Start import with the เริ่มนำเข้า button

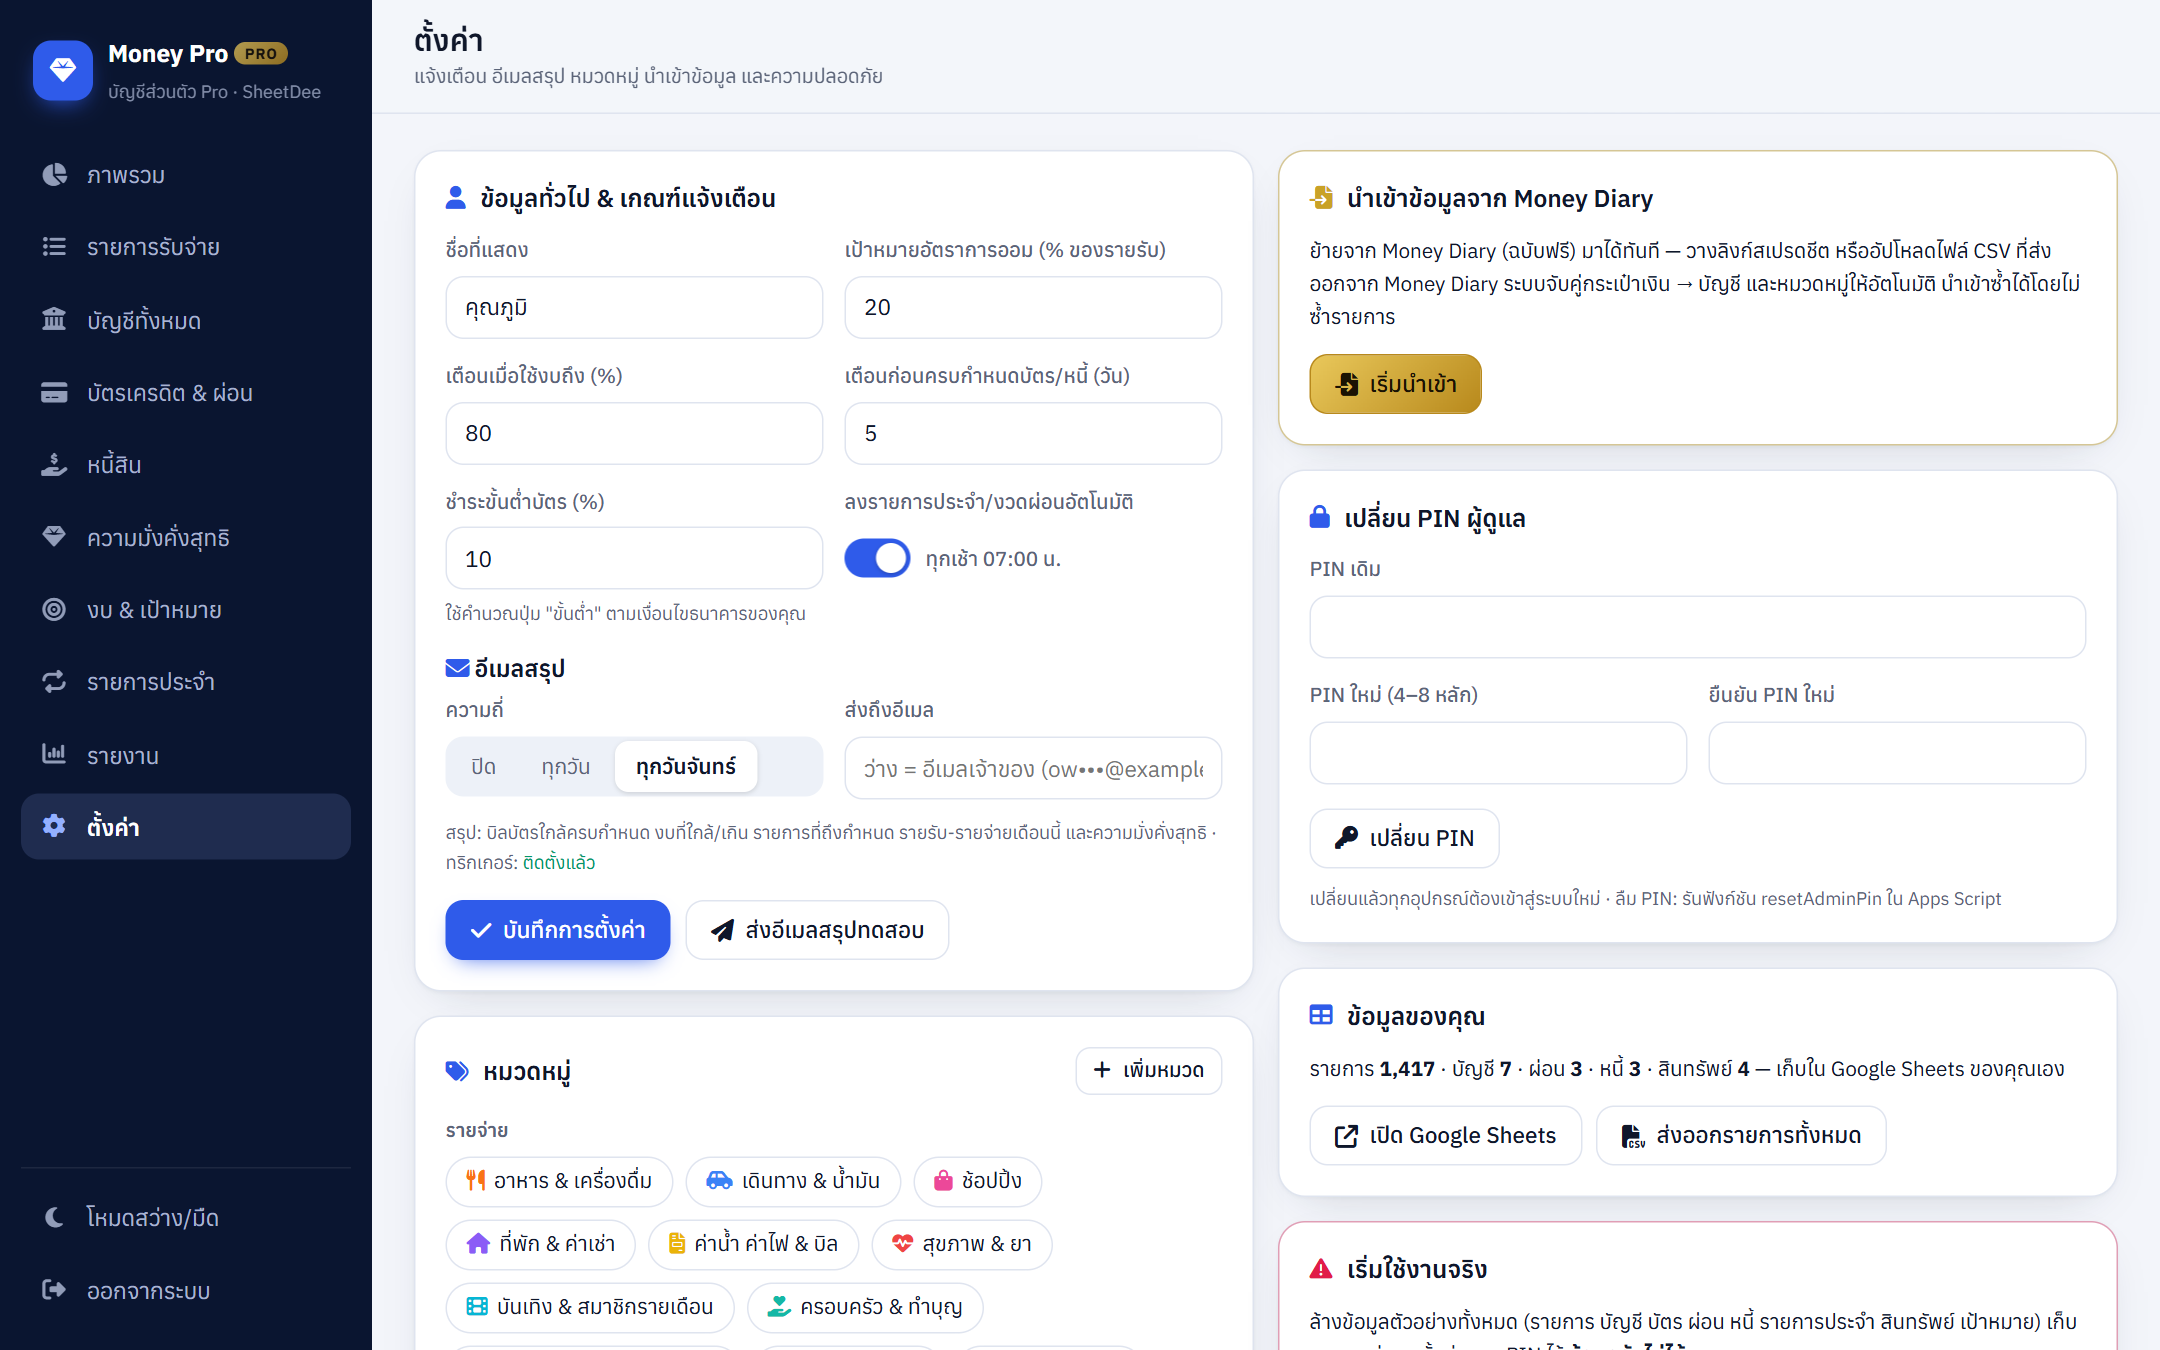[1395, 384]
